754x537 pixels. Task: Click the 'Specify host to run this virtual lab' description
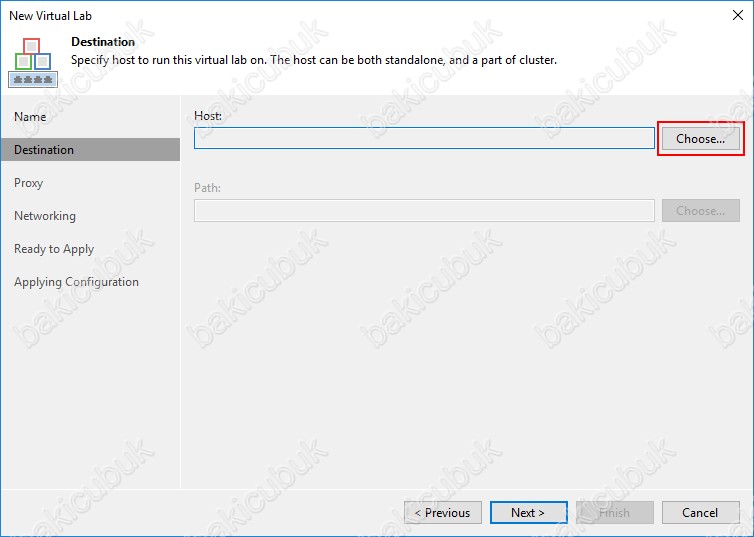pos(314,61)
